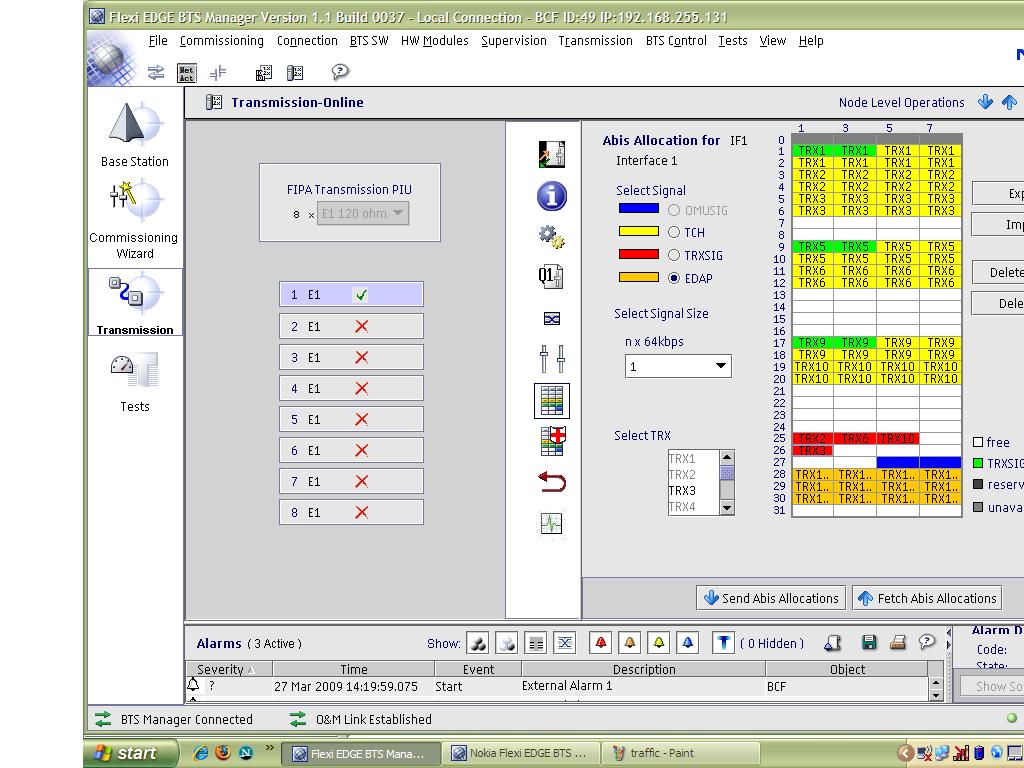The width and height of the screenshot is (1024, 768).
Task: Select the 2 E1 interface row
Action: (351, 326)
